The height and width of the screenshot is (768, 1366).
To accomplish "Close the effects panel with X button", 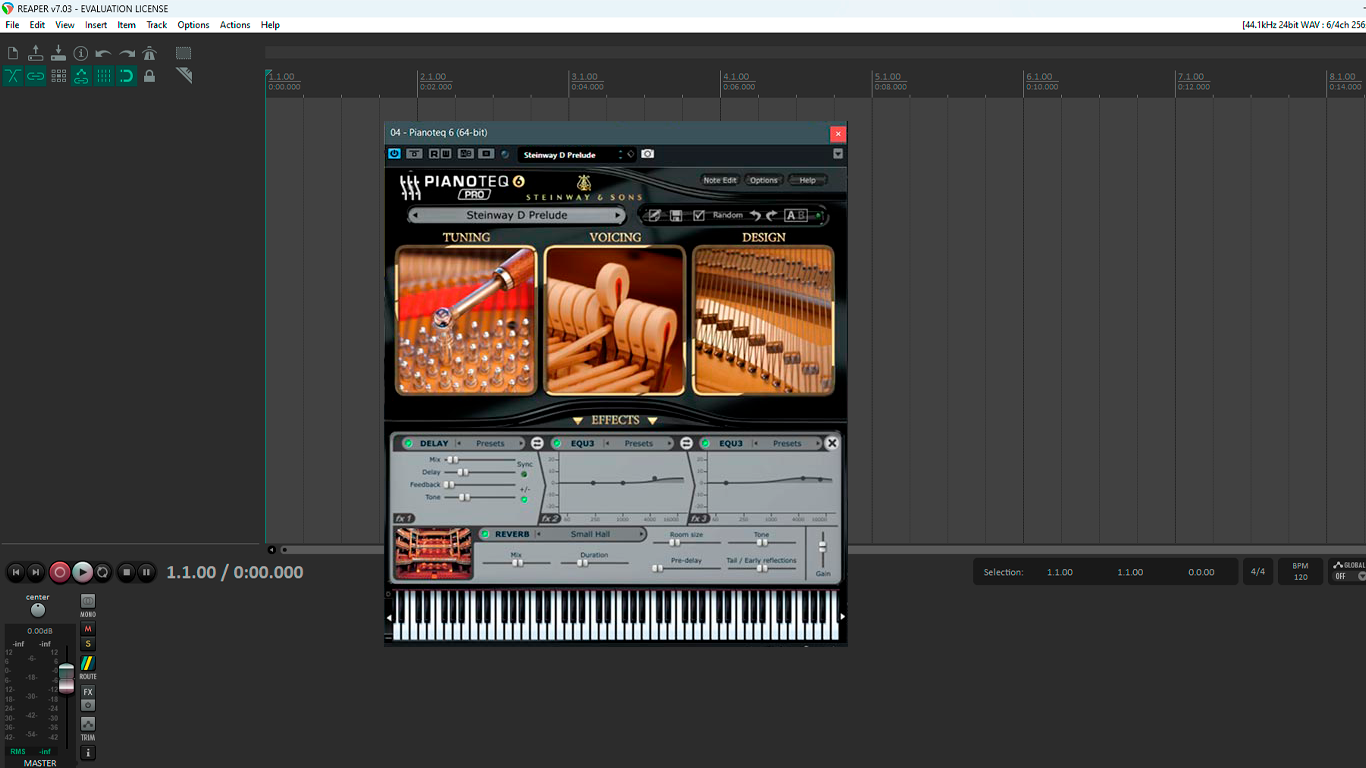I will [831, 443].
